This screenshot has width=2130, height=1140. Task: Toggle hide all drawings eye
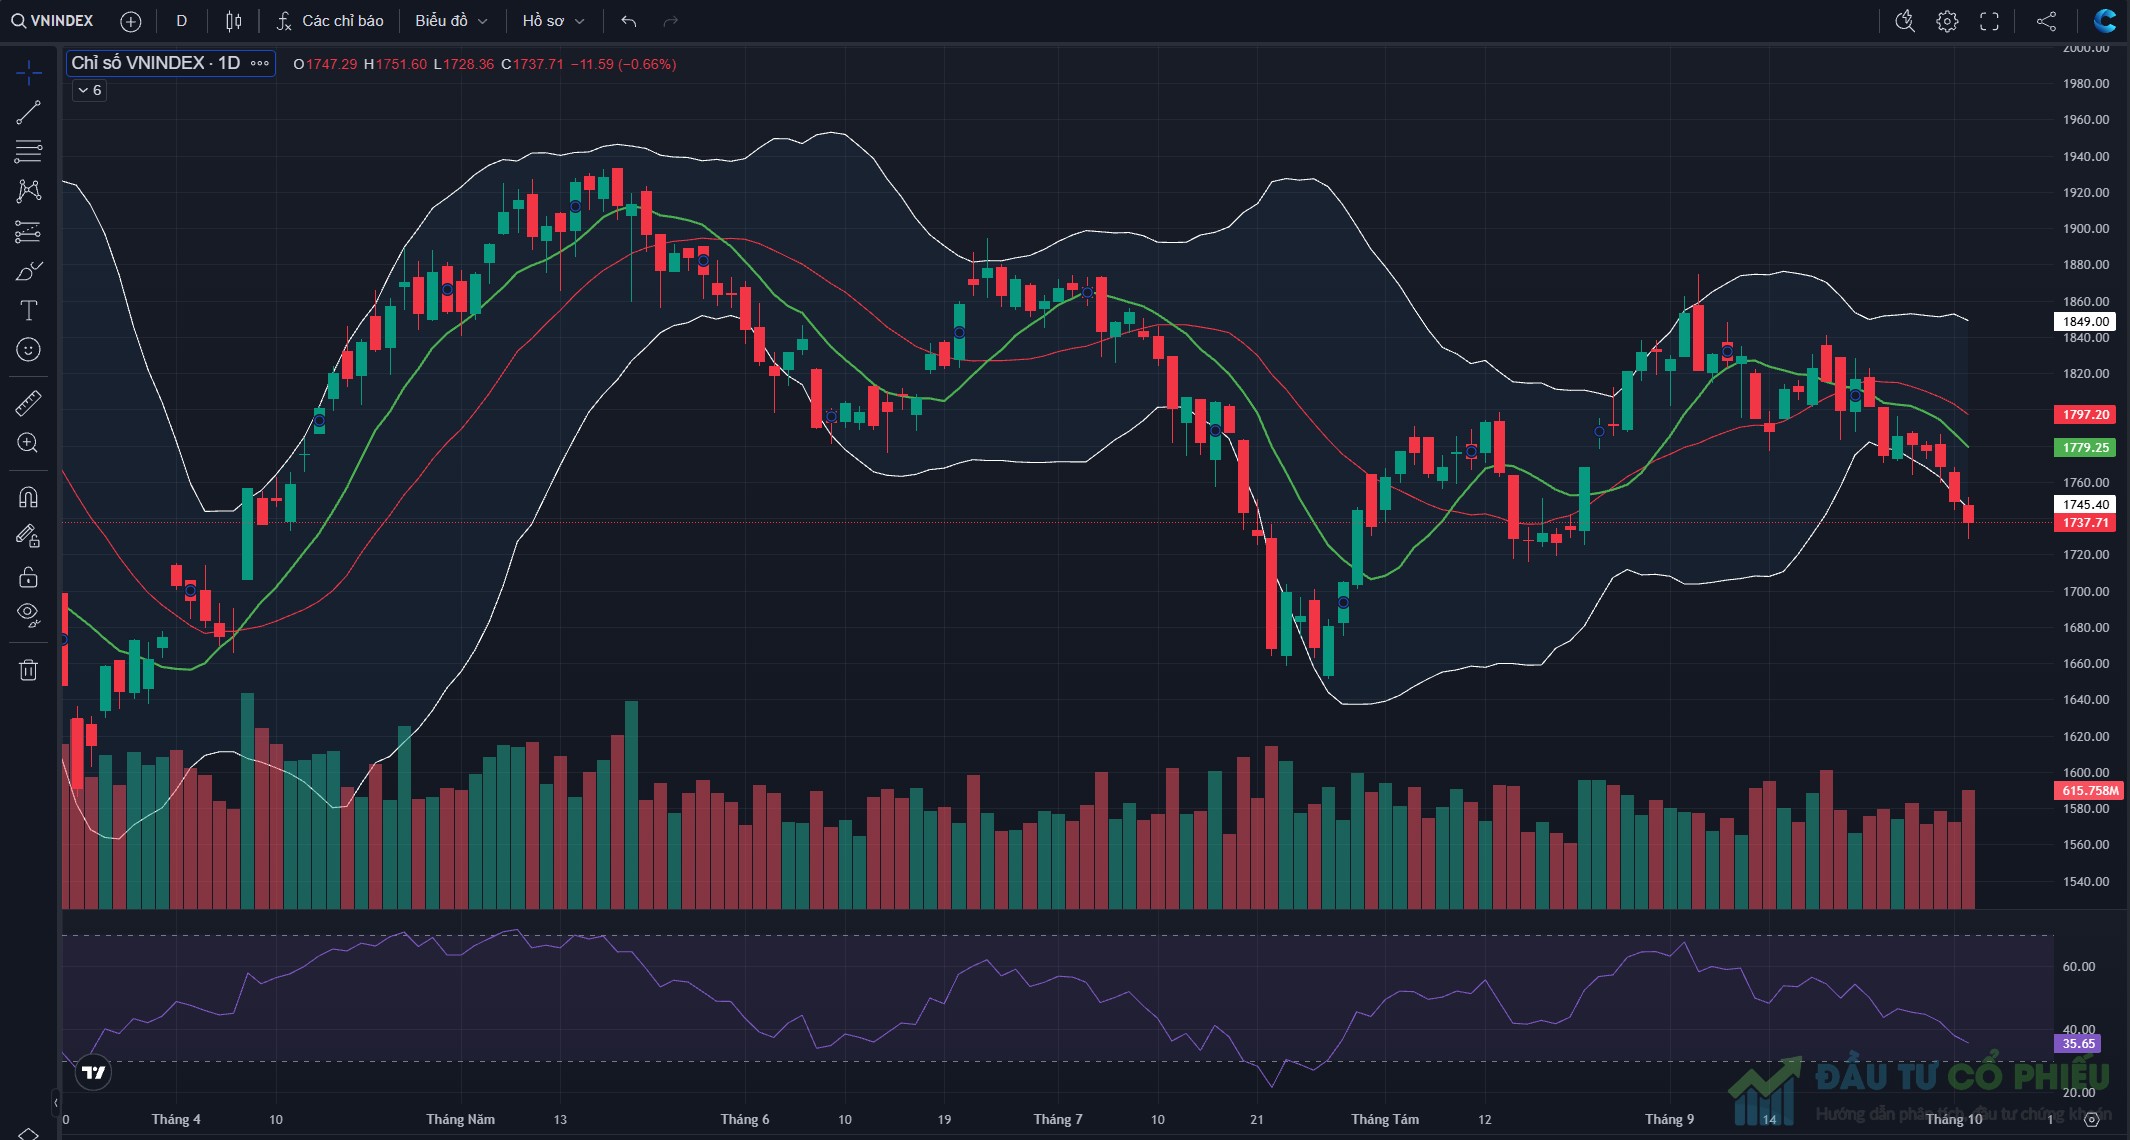(x=28, y=615)
